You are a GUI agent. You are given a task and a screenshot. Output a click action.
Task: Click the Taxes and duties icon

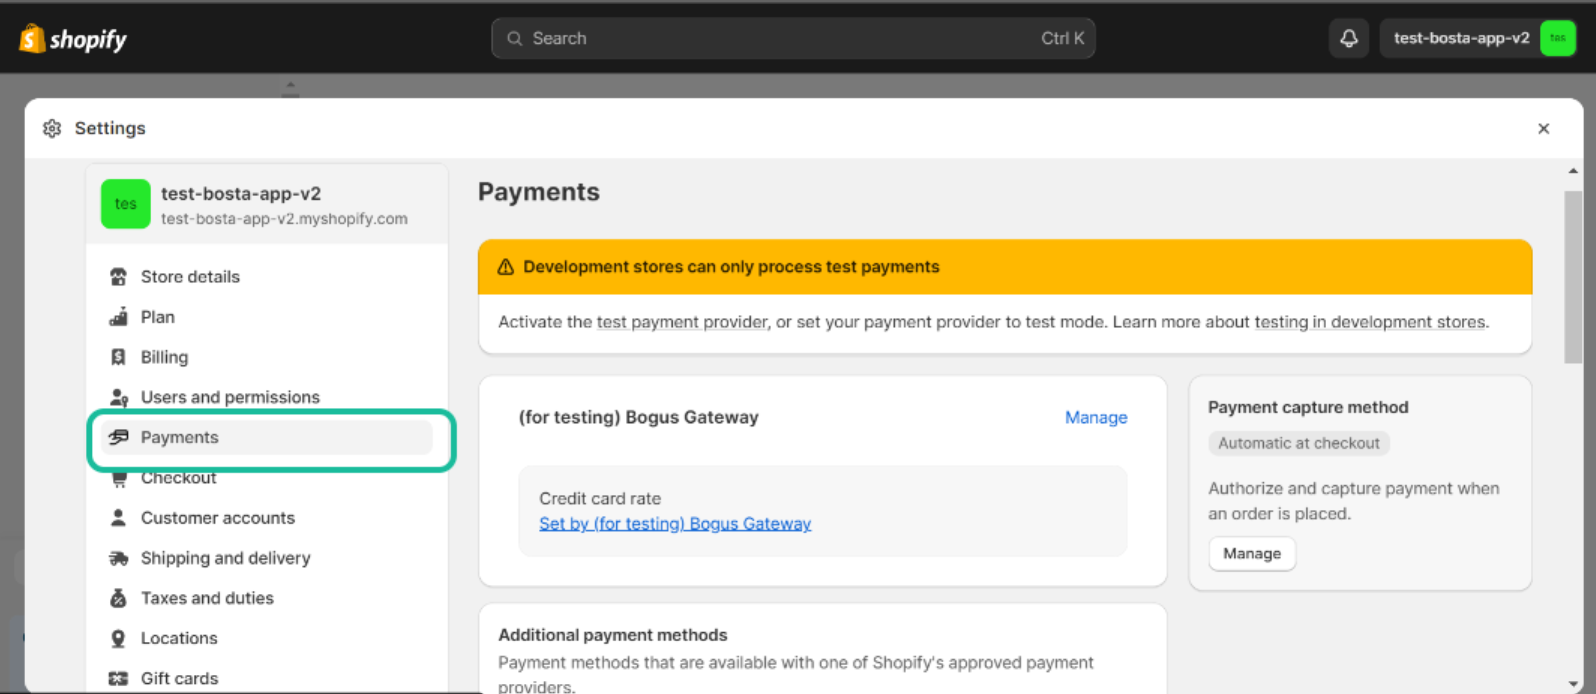118,598
